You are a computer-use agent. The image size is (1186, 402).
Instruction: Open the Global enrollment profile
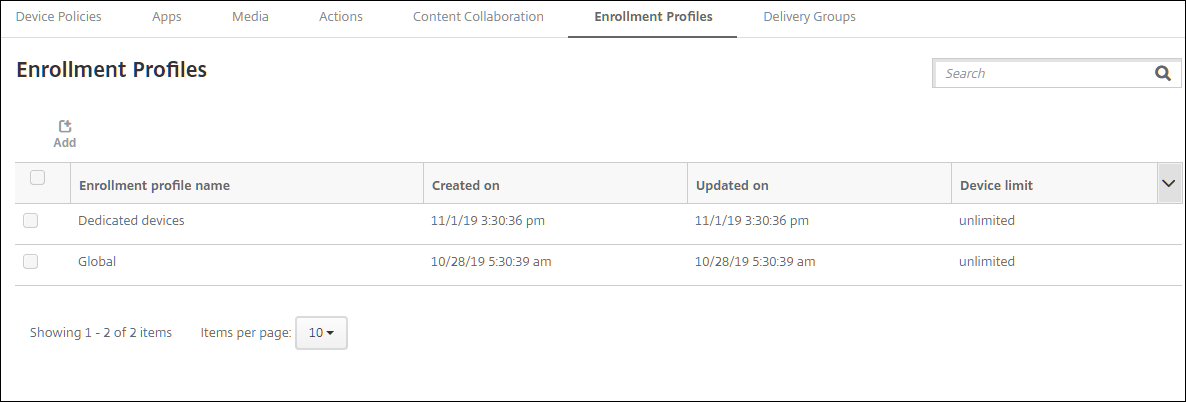coord(97,262)
